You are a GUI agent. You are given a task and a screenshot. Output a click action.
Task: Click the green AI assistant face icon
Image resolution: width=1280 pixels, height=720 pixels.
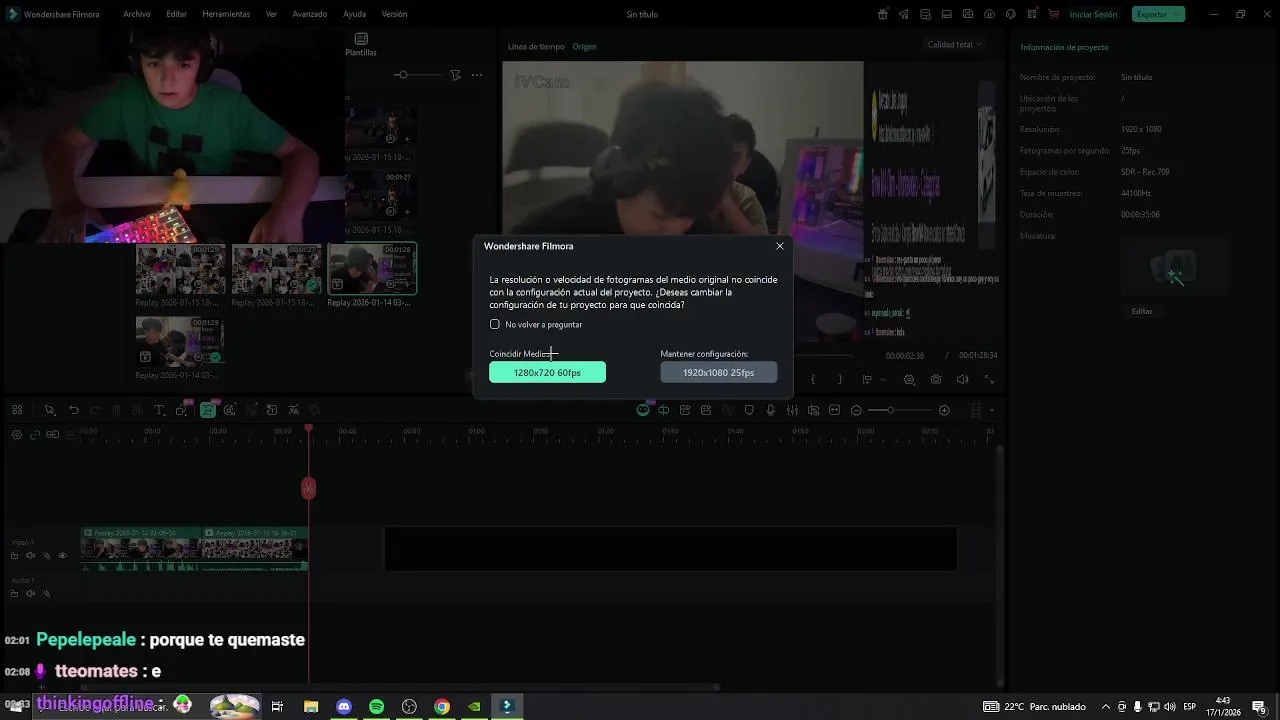(x=643, y=410)
